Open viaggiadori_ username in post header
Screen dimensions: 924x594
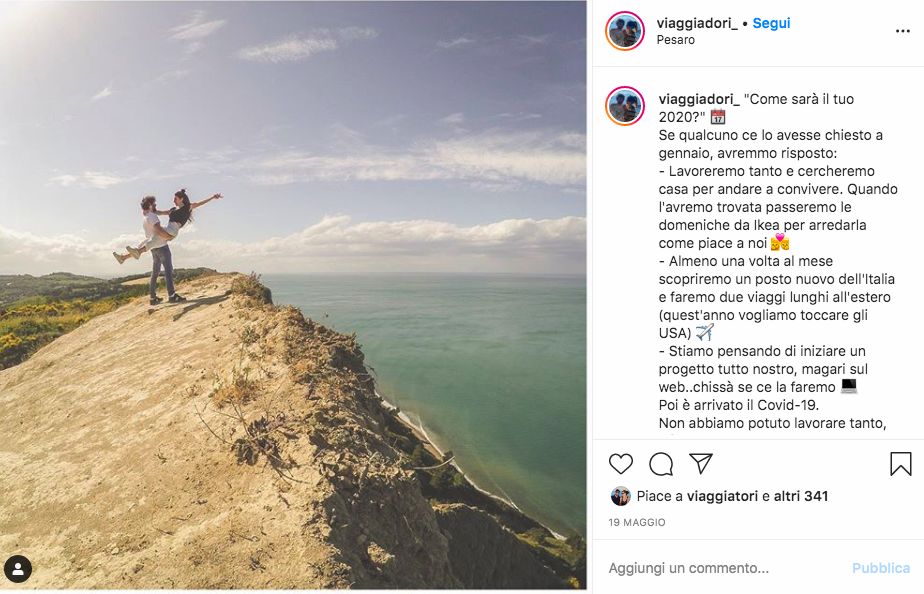[x=697, y=23]
